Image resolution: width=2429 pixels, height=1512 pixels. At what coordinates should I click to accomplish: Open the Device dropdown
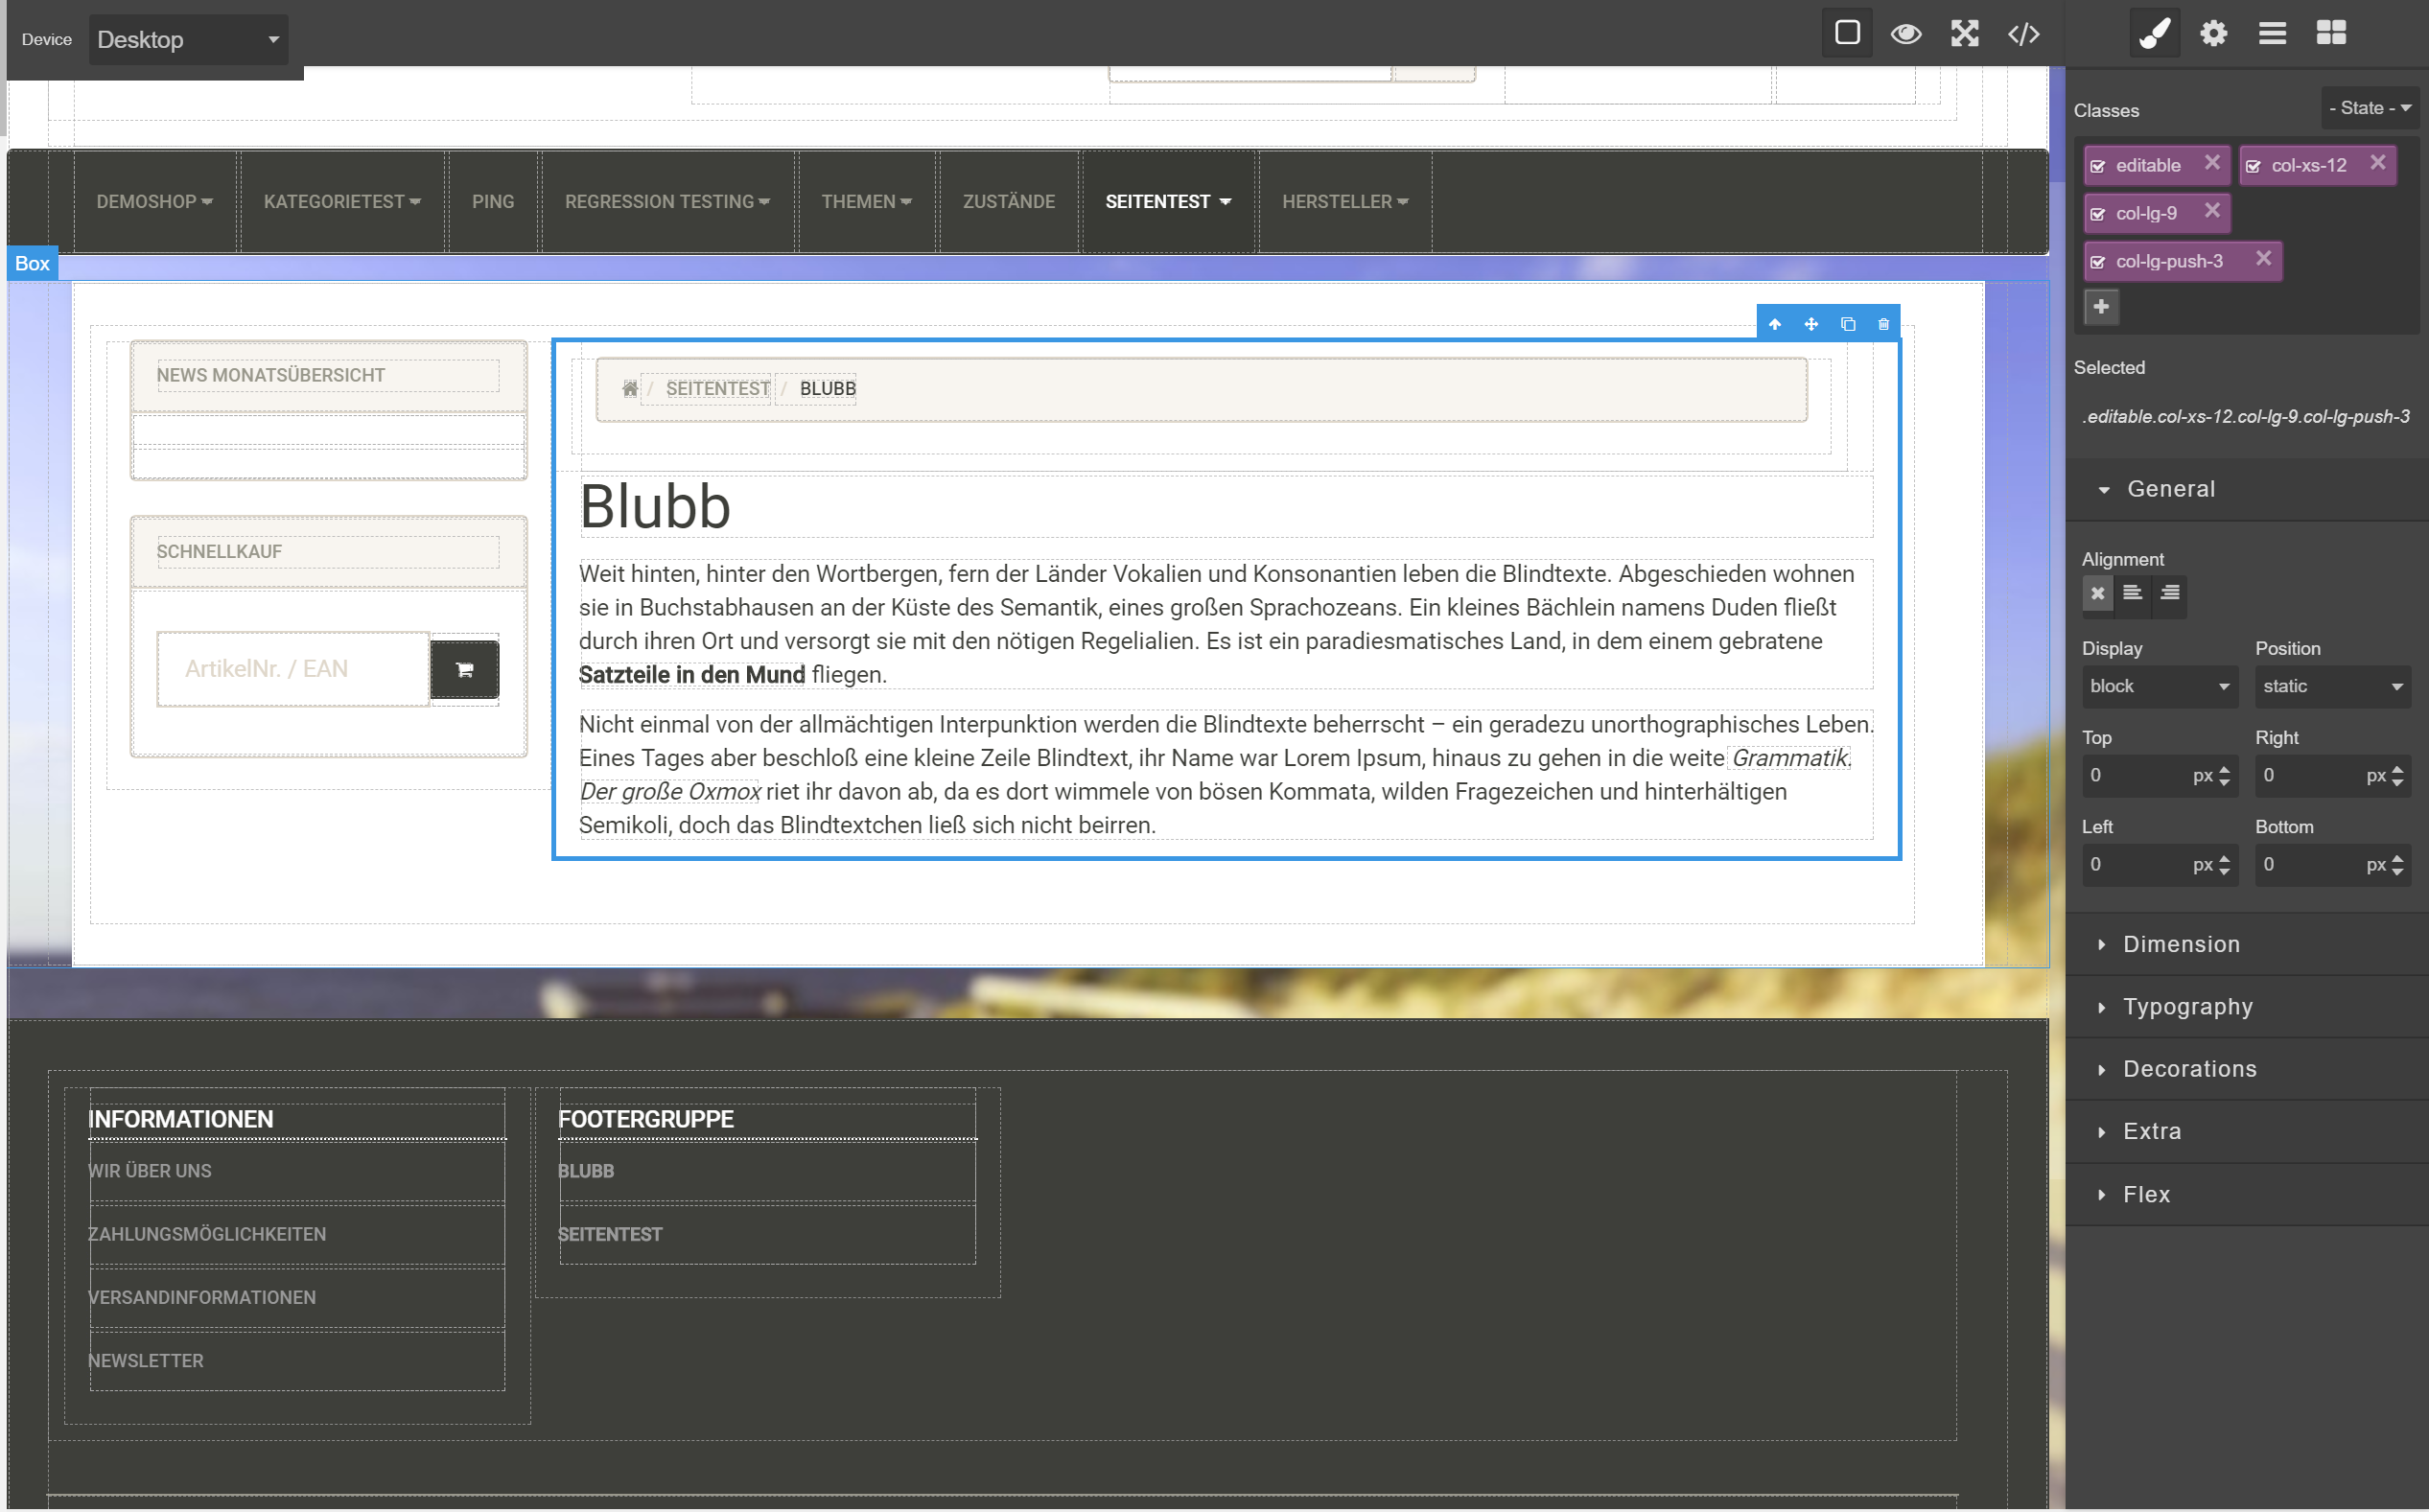(x=187, y=40)
